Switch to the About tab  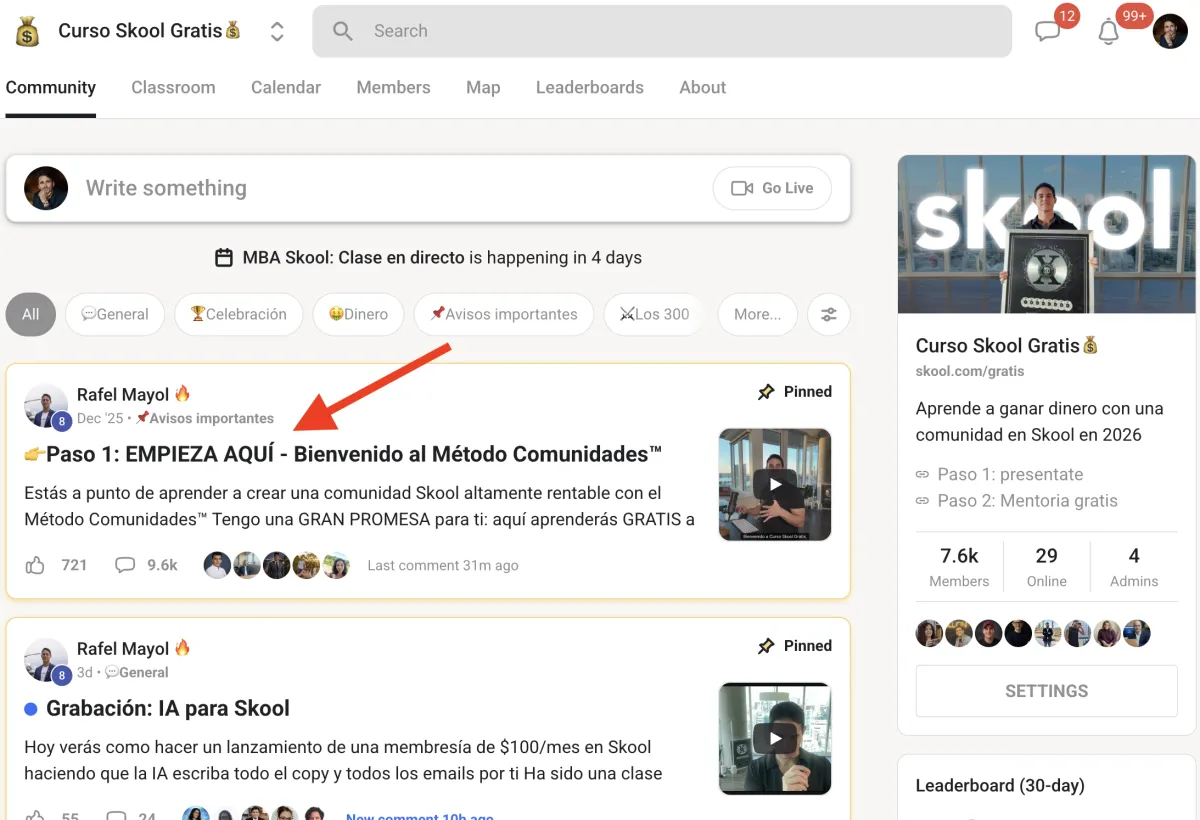703,87
